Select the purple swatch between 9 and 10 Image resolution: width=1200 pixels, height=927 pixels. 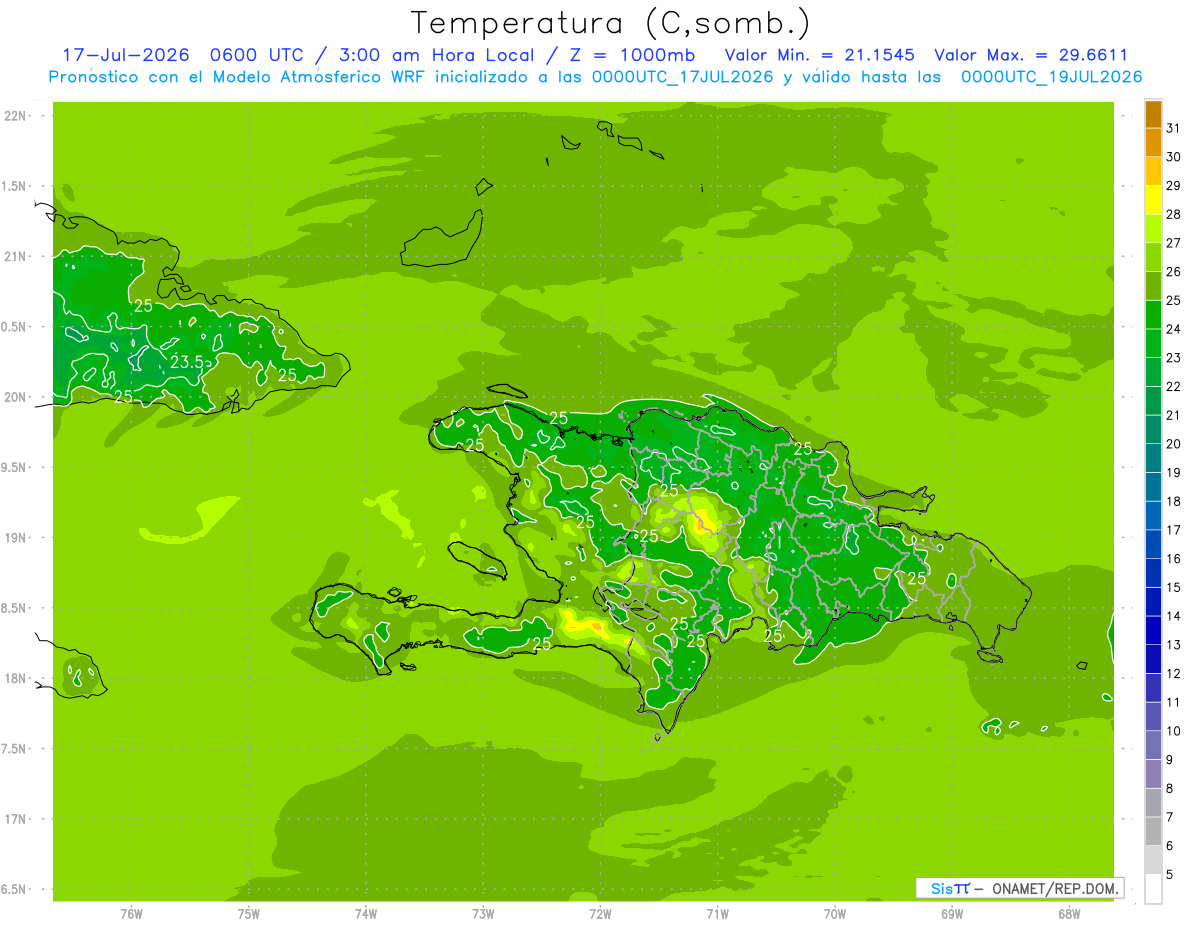pyautogui.click(x=1153, y=746)
